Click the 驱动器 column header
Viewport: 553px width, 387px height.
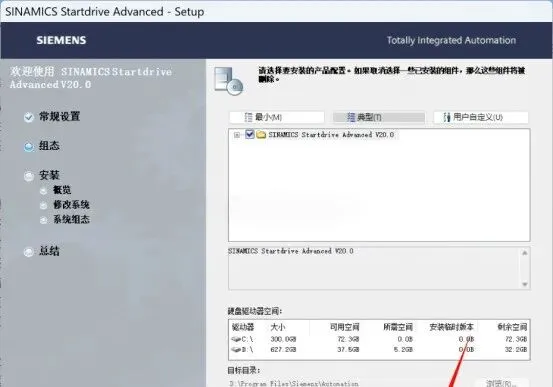(x=243, y=327)
